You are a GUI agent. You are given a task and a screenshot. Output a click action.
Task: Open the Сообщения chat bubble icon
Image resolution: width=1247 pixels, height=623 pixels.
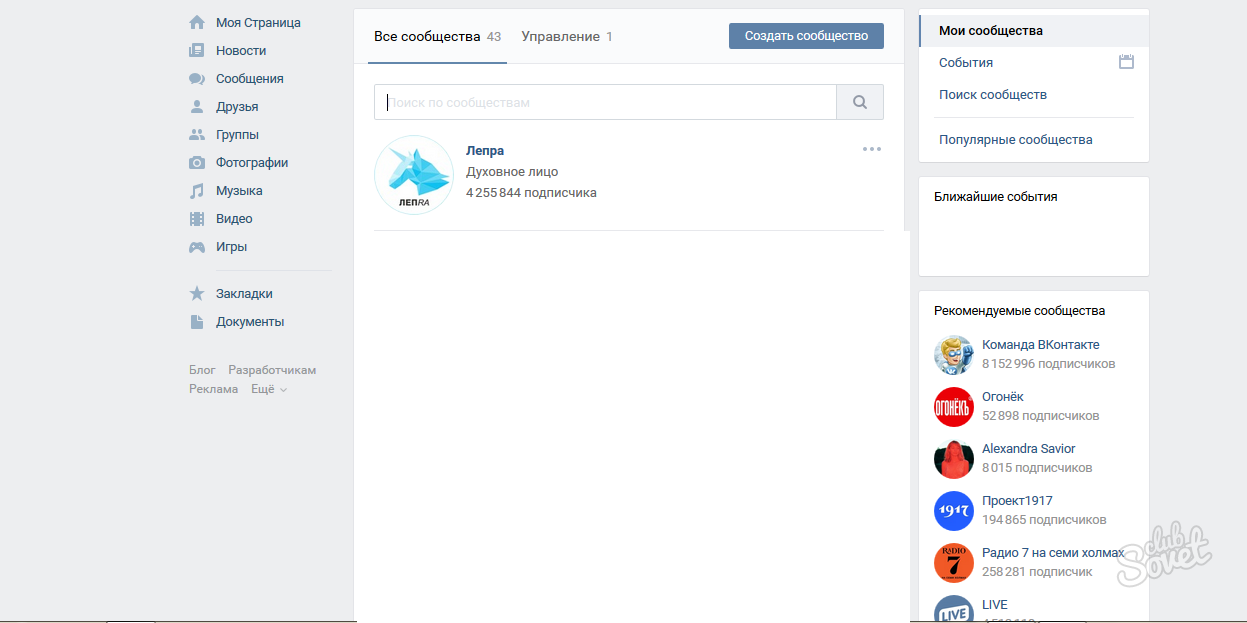[197, 78]
